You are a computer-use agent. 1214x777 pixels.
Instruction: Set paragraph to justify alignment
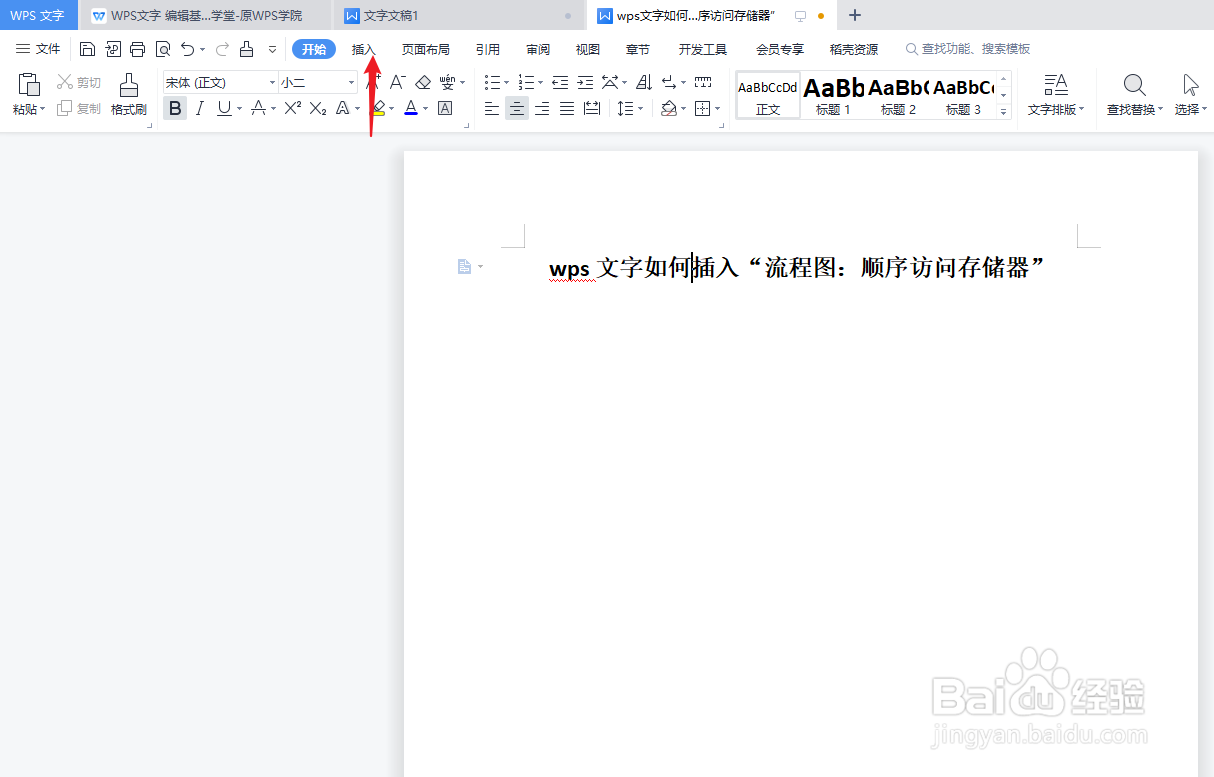[x=567, y=108]
